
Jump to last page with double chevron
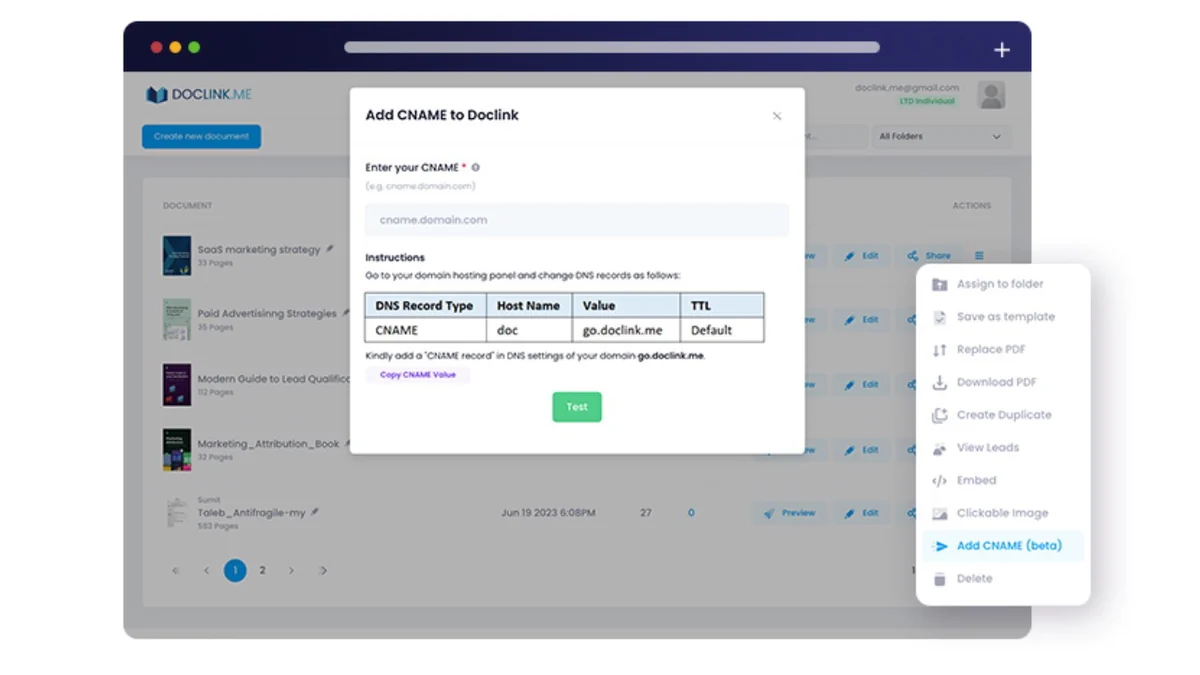323,571
